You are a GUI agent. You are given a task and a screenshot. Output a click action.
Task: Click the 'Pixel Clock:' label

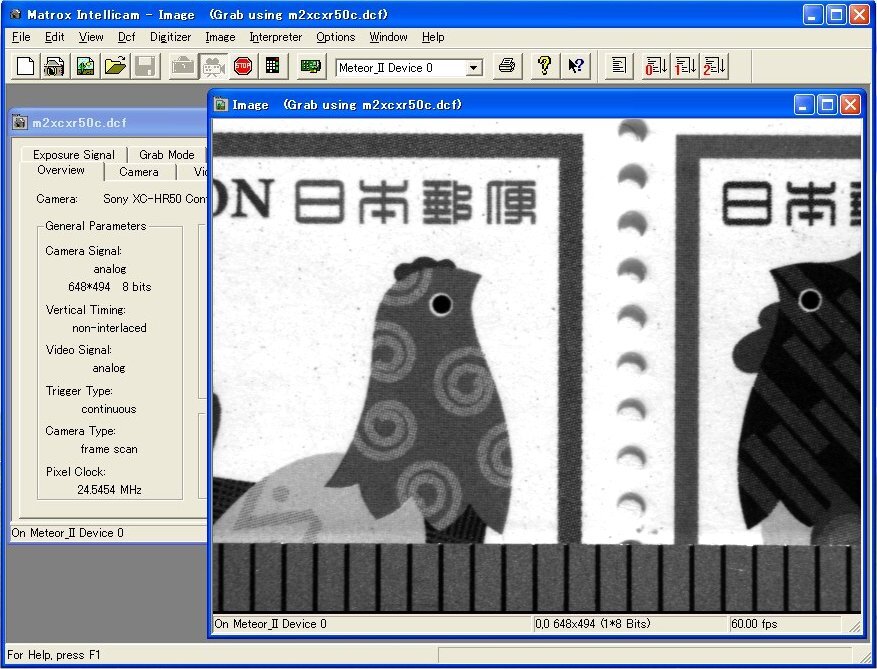click(76, 472)
